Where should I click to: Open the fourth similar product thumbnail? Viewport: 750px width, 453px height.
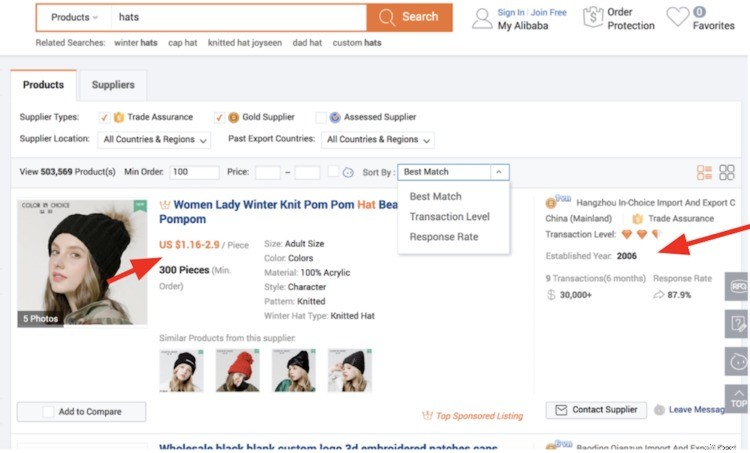tap(350, 371)
